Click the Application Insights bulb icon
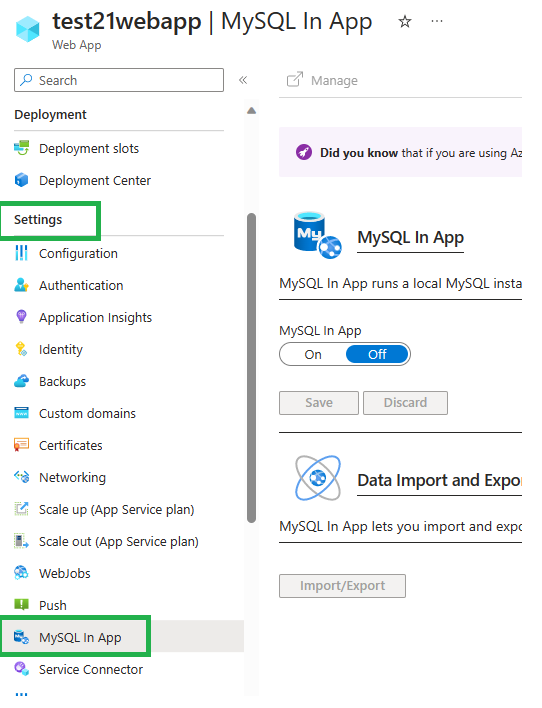The width and height of the screenshot is (542, 708). [21, 317]
